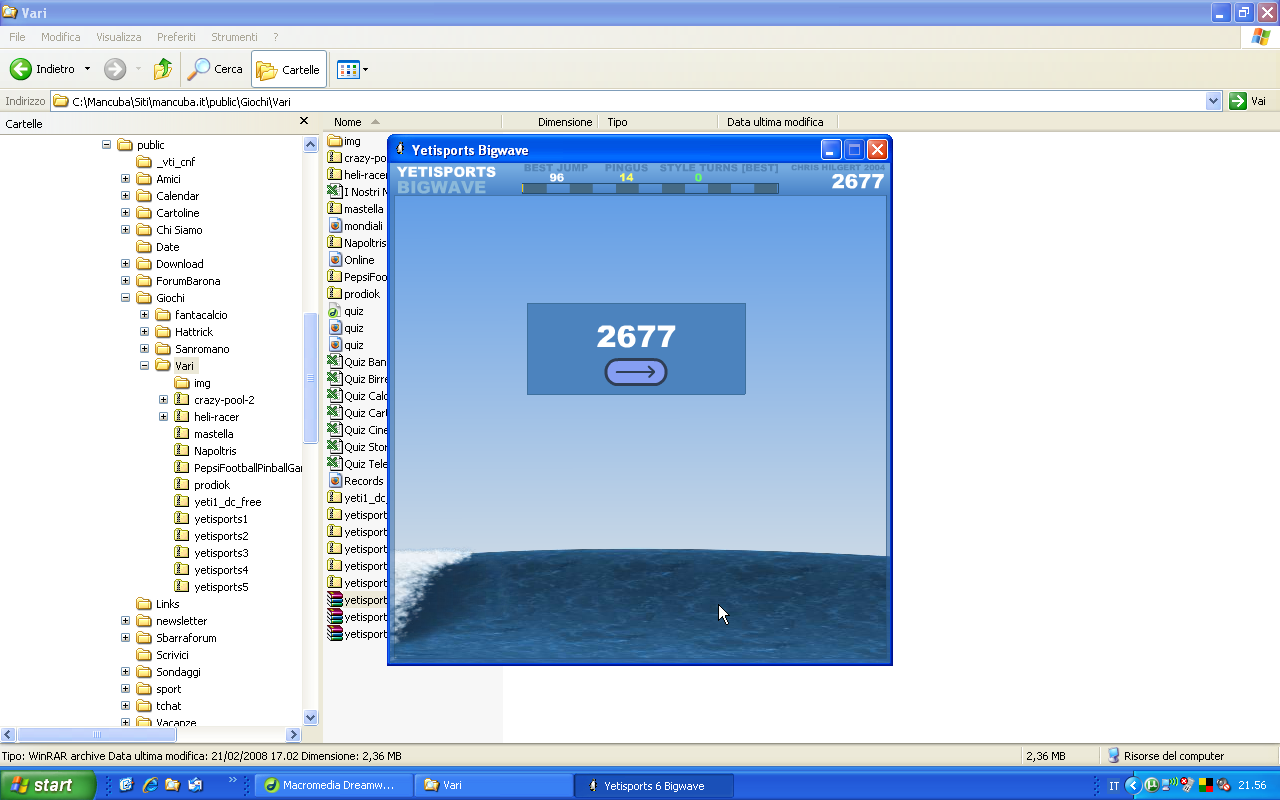Click the penguin icon in Yetisports title bar
Viewport: 1280px width, 800px height.
[x=400, y=150]
